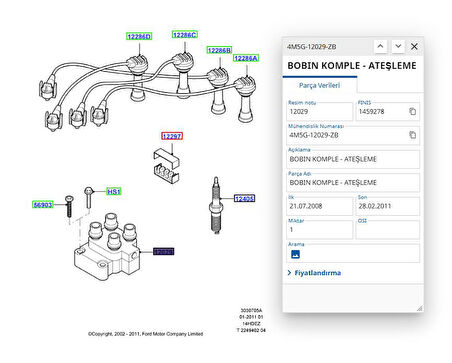Select screw label 56903
Viewport: 452px width, 363px height.
click(x=43, y=205)
